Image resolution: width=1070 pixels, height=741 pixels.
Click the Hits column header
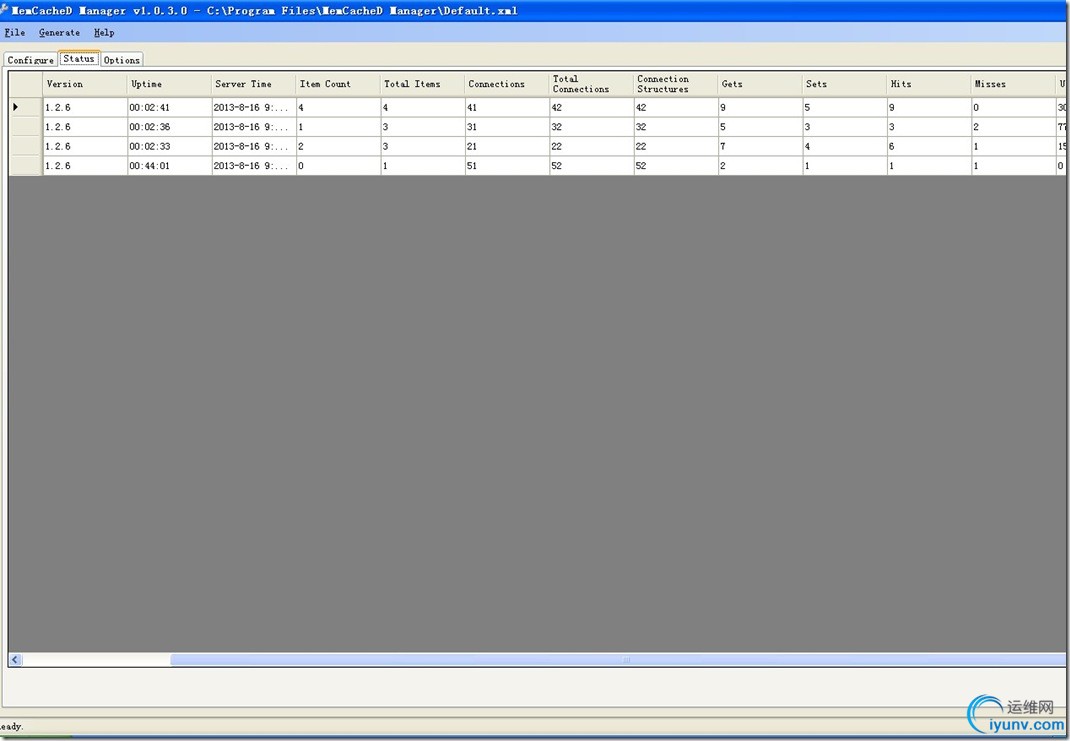[x=929, y=84]
